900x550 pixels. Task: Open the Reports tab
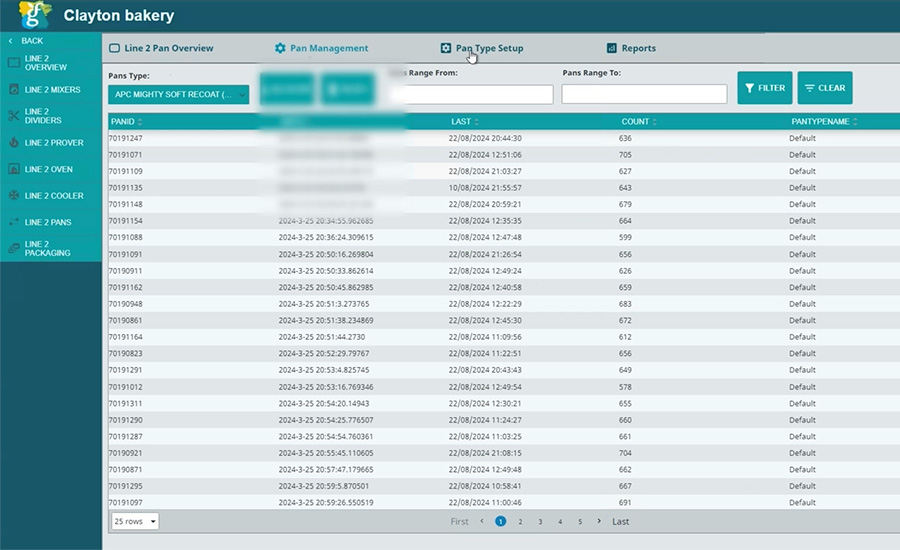pos(637,48)
